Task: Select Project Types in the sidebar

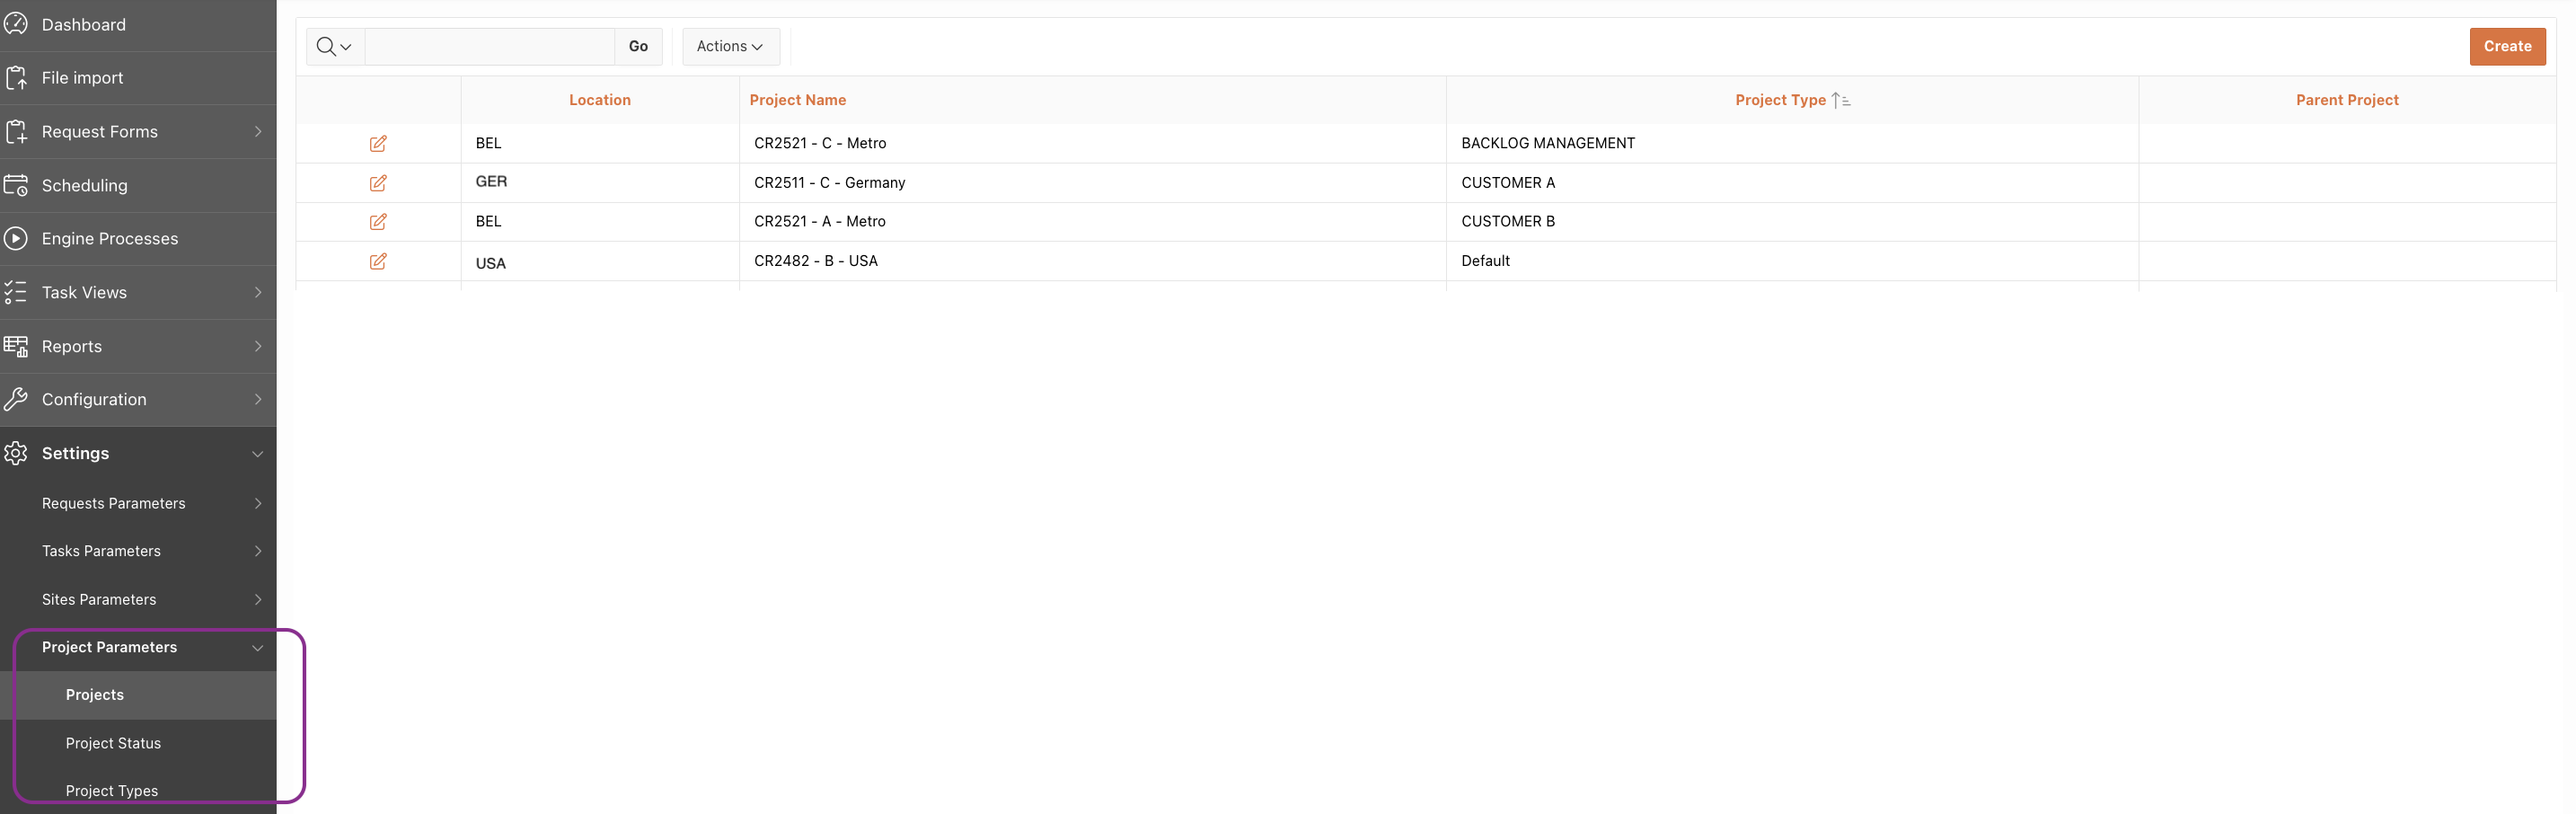Action: pyautogui.click(x=138, y=791)
